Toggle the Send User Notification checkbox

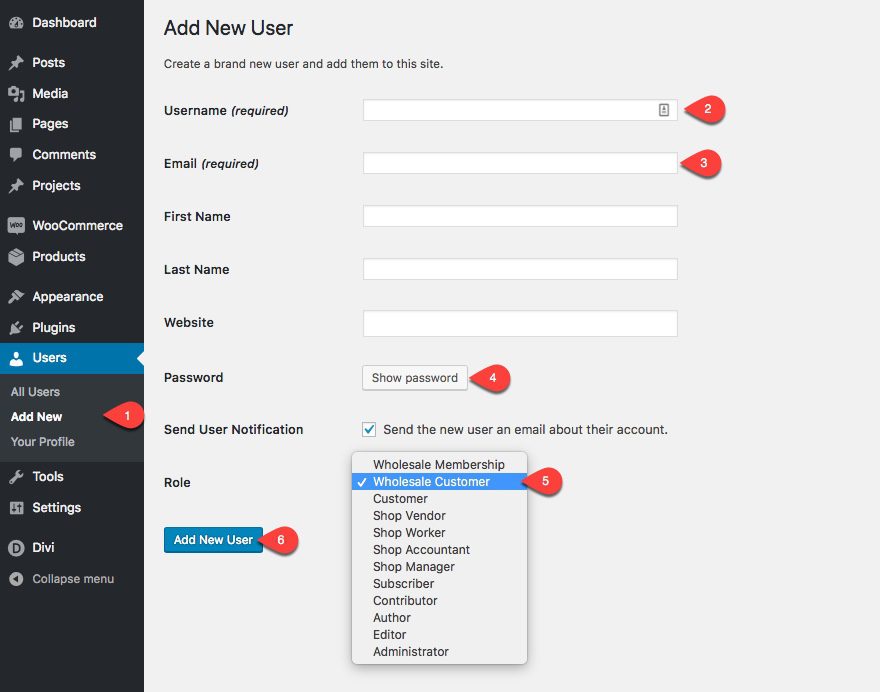pos(369,429)
